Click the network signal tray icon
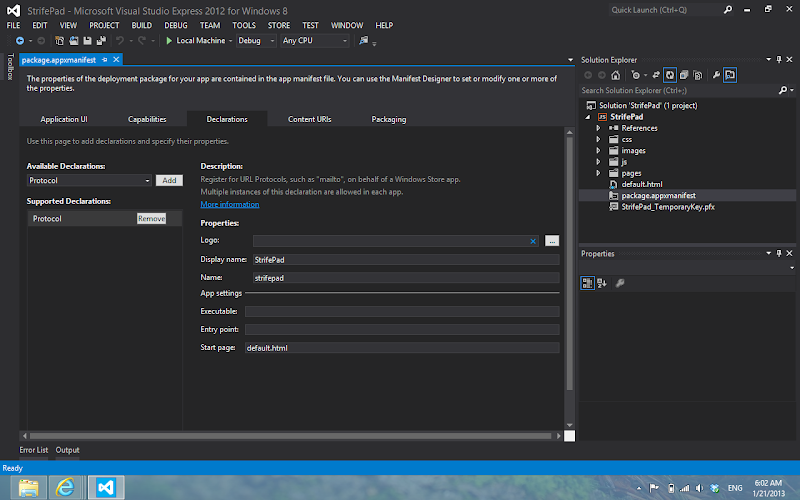Viewport: 800px width, 500px height. 685,488
